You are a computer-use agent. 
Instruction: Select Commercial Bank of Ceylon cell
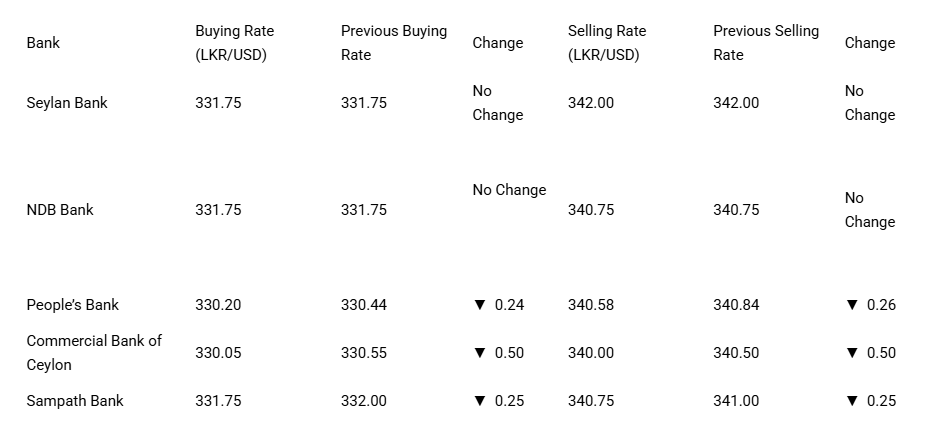tap(94, 353)
